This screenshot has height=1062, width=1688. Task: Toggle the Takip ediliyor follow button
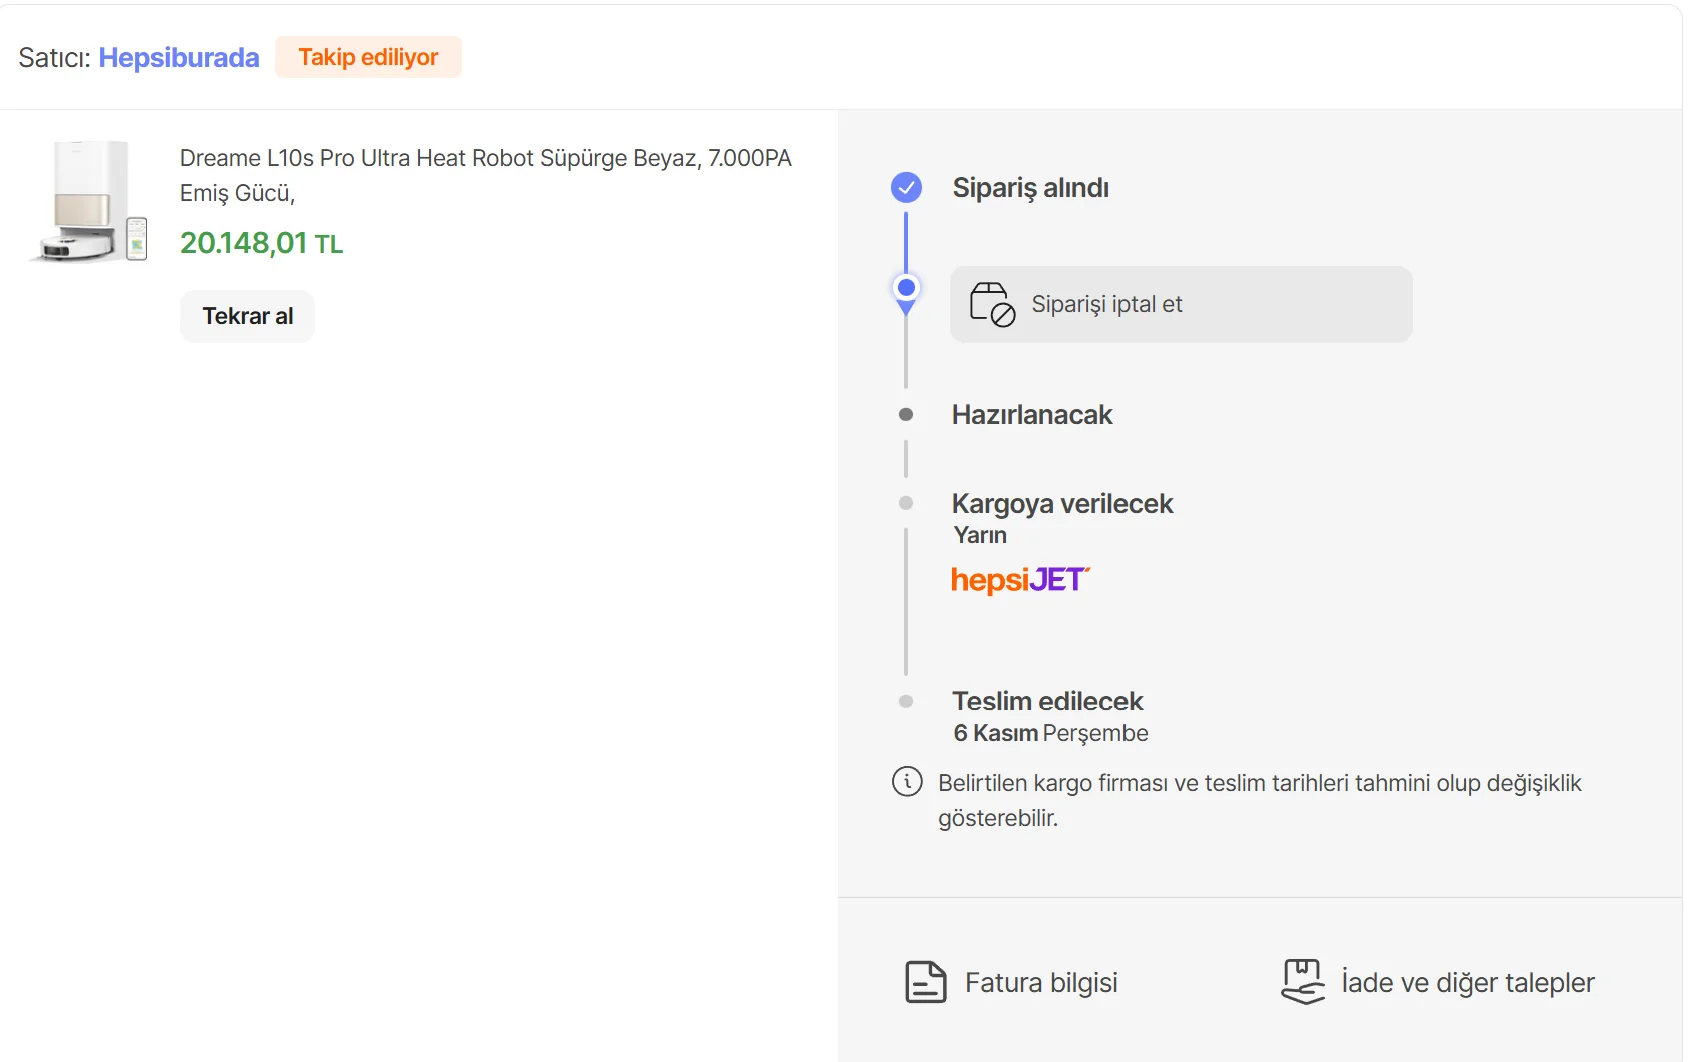(368, 57)
